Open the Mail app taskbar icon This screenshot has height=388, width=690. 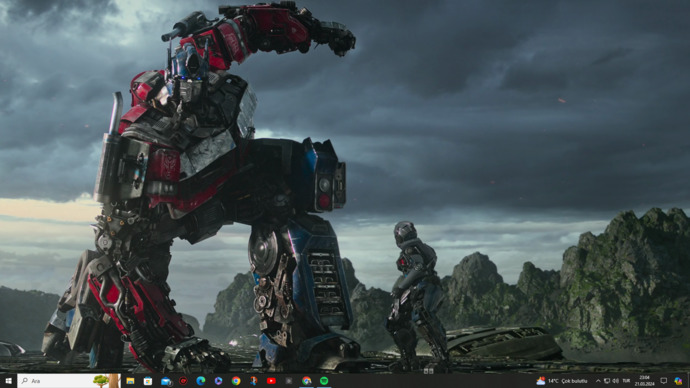point(166,381)
